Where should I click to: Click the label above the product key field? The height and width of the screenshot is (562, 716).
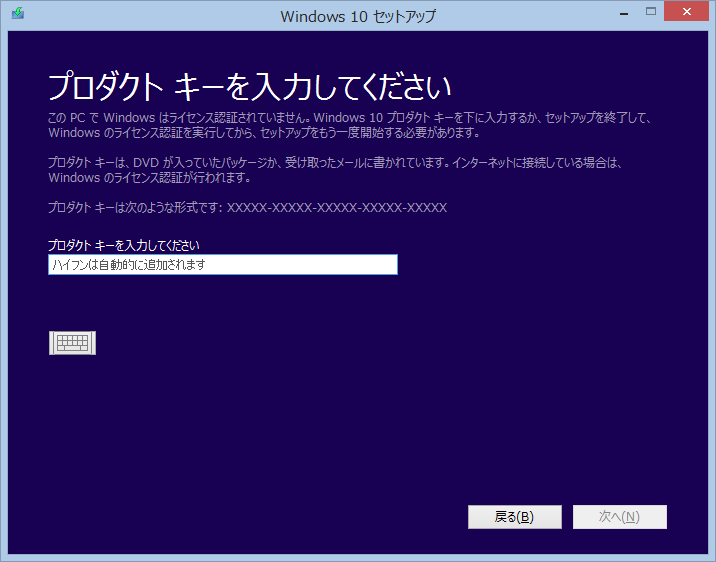pyautogui.click(x=124, y=246)
